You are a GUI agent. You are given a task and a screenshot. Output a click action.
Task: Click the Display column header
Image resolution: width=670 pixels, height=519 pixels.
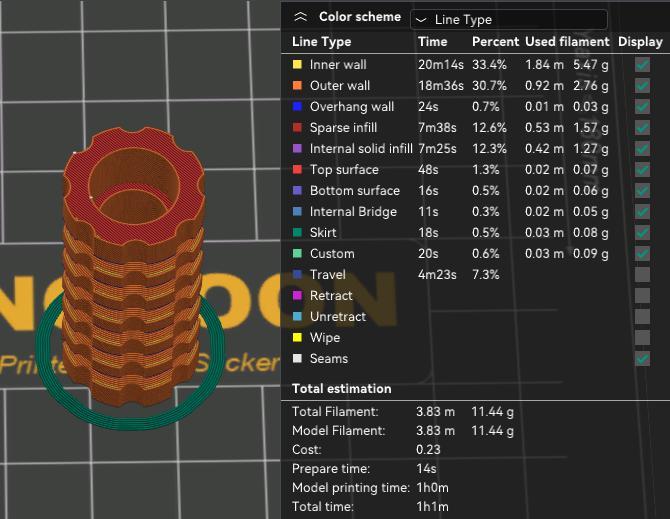pos(640,41)
